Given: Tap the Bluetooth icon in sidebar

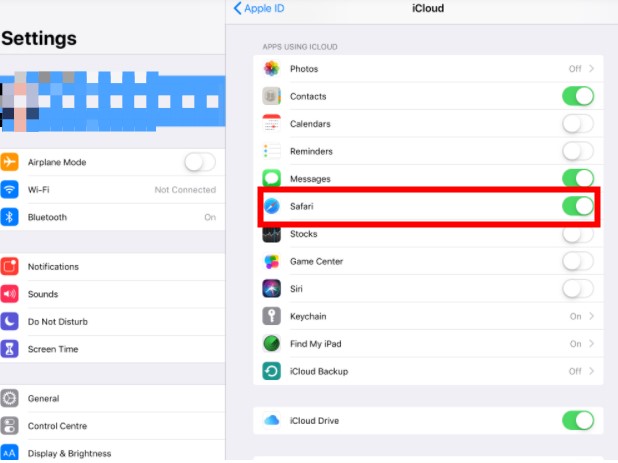Looking at the screenshot, I should 11,217.
